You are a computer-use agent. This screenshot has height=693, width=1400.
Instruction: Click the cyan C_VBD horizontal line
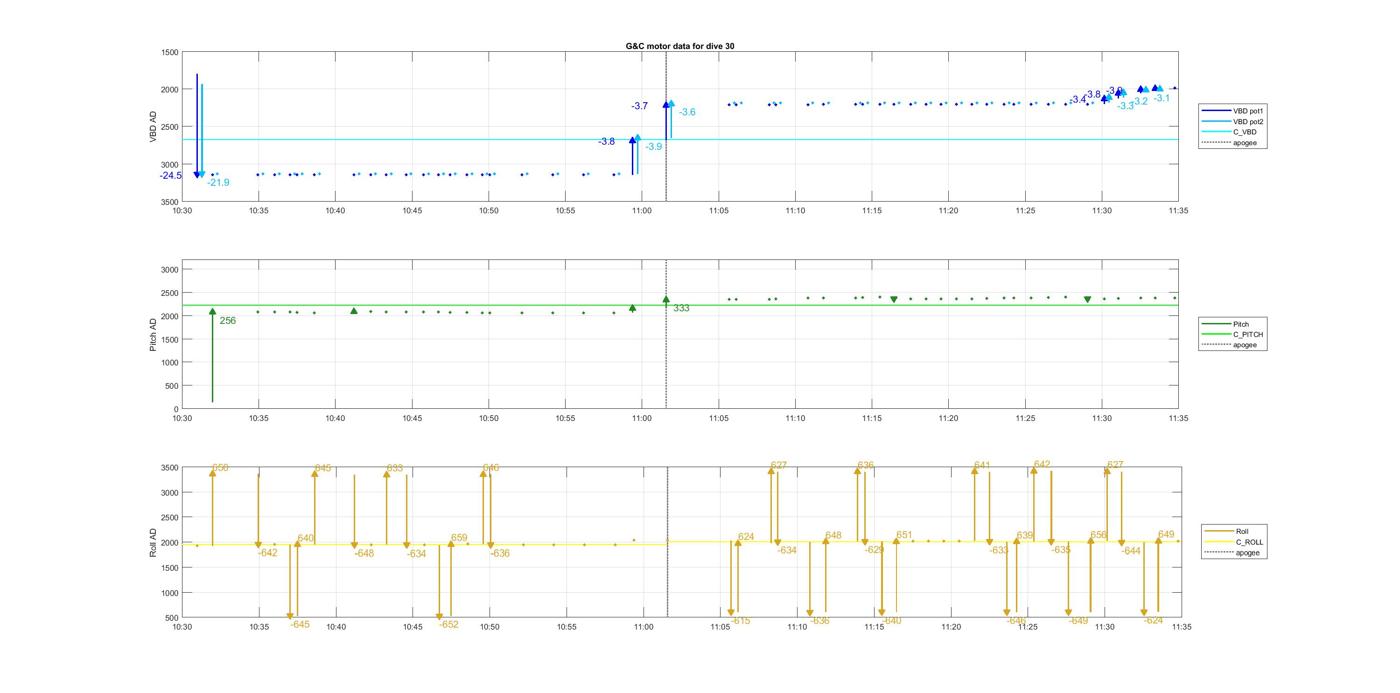680,139
